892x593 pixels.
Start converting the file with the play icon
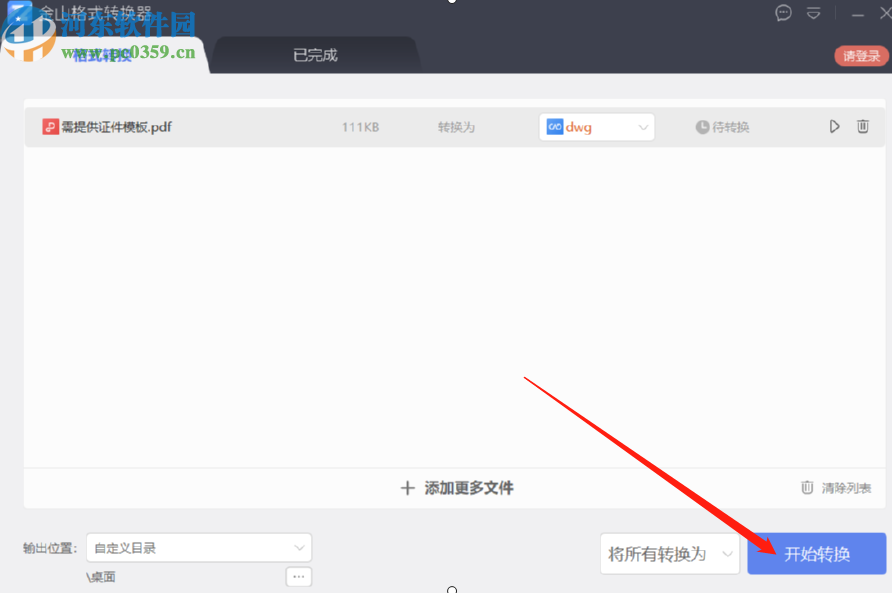click(x=834, y=126)
